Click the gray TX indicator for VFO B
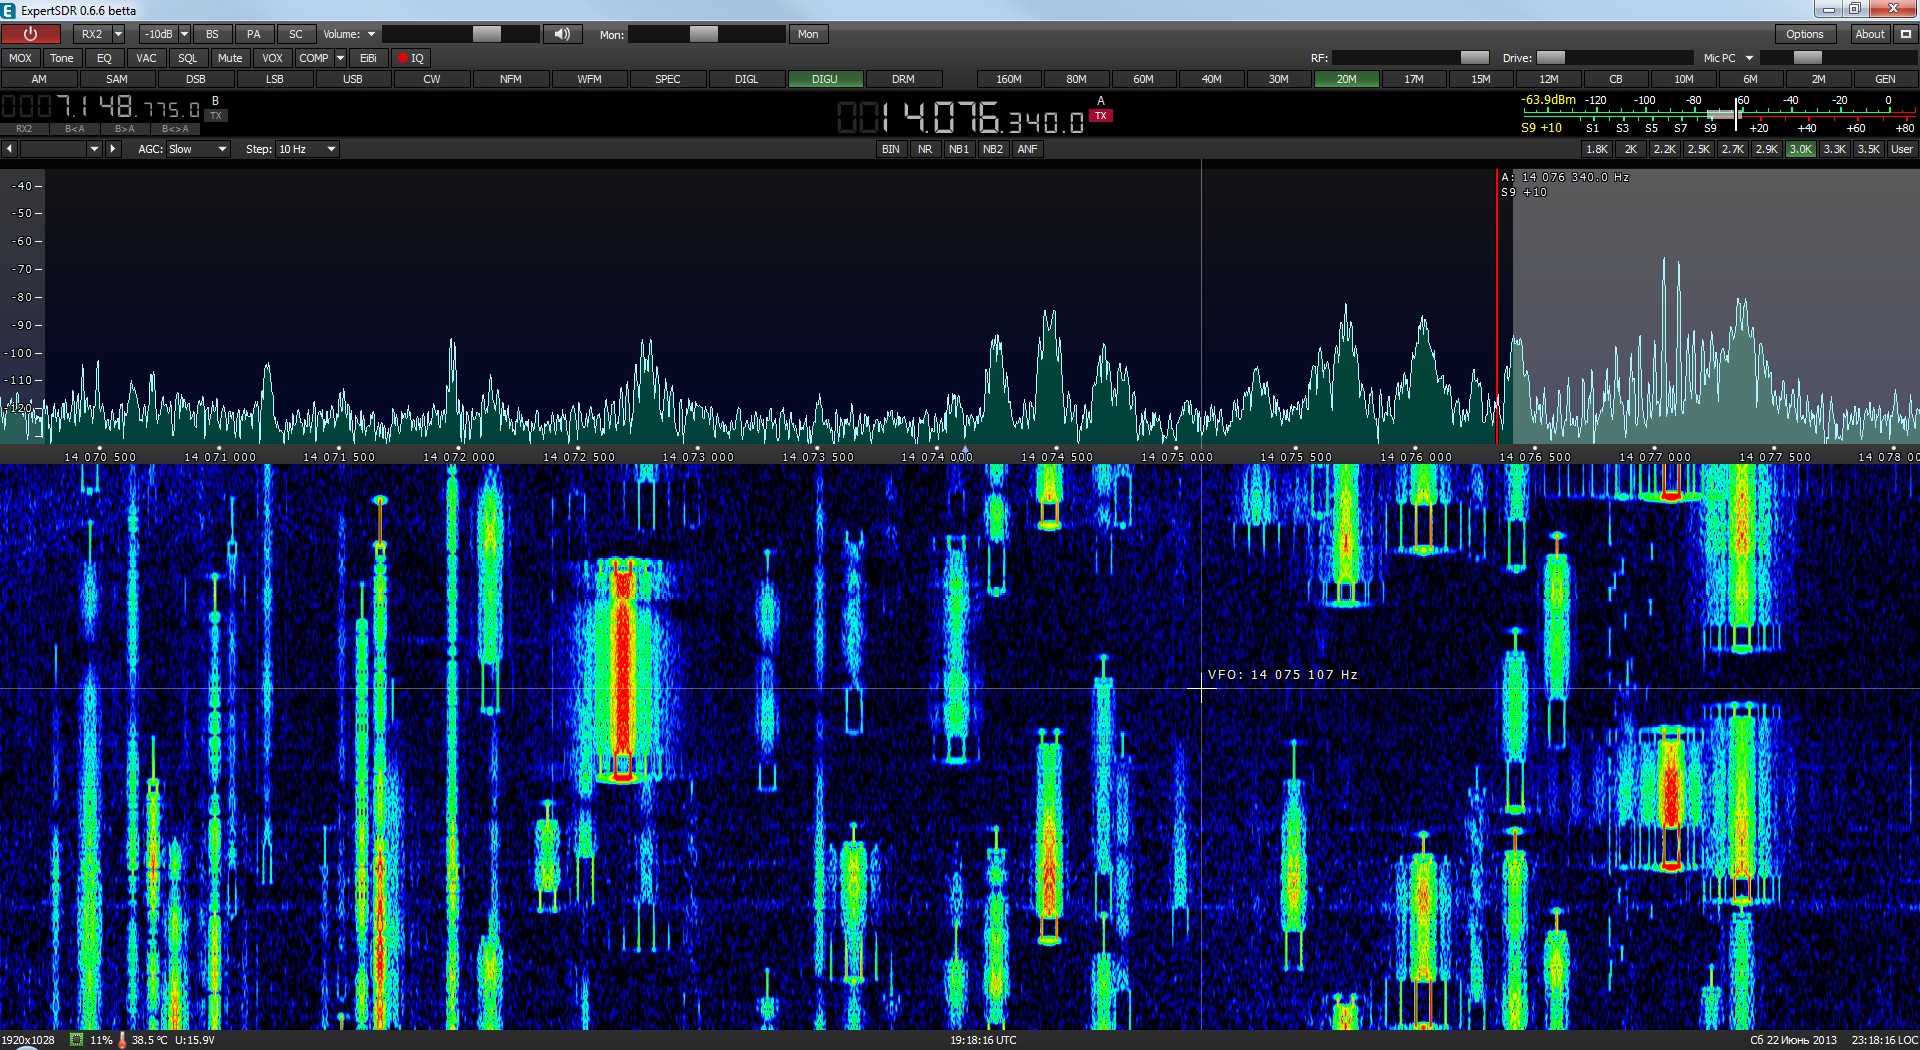The image size is (1920, 1050). pos(216,116)
